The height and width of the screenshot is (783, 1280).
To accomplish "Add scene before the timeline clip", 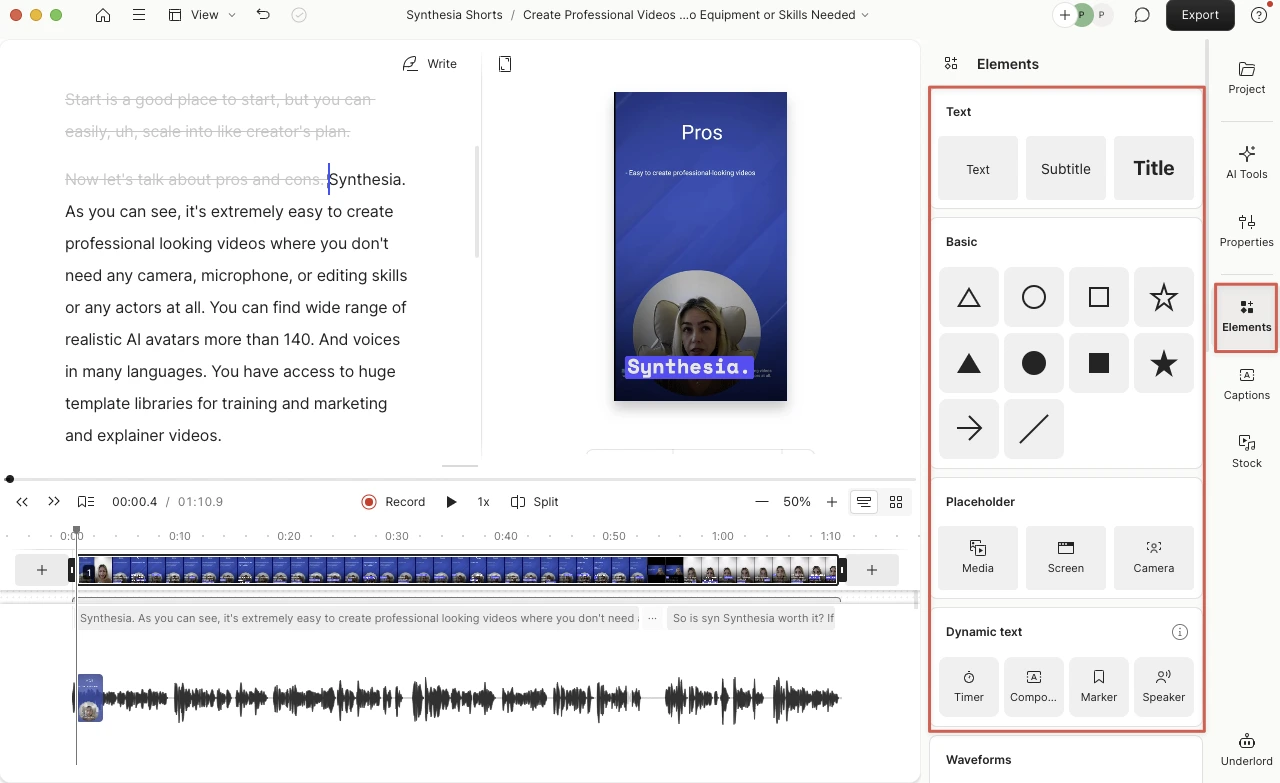I will 41,570.
